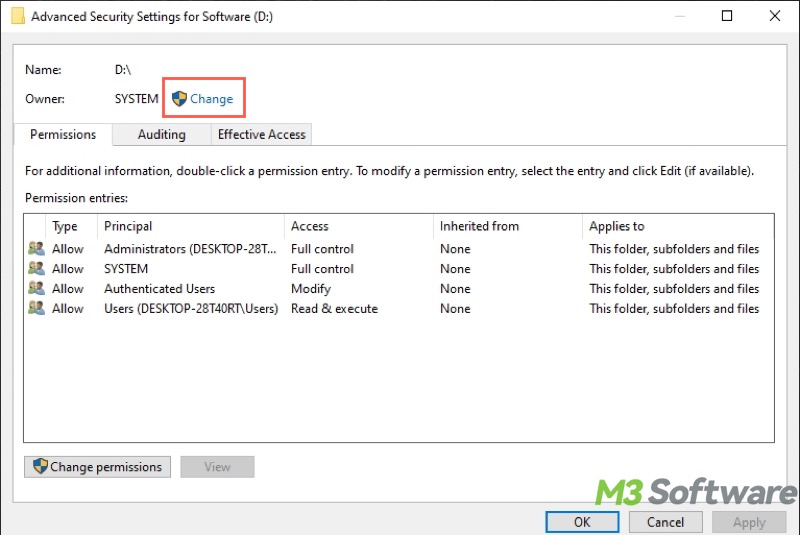800x535 pixels.
Task: Close the Advanced Security Settings dialog
Action: (x=774, y=16)
